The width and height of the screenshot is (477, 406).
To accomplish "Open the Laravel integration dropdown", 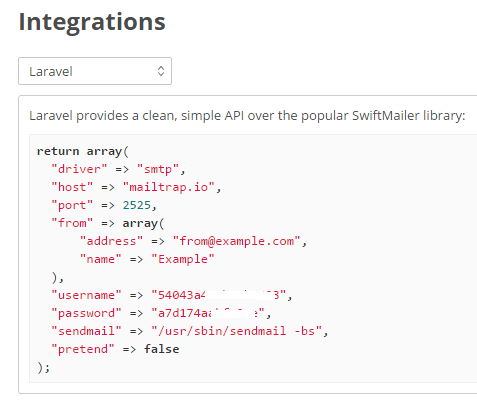I will pos(95,71).
